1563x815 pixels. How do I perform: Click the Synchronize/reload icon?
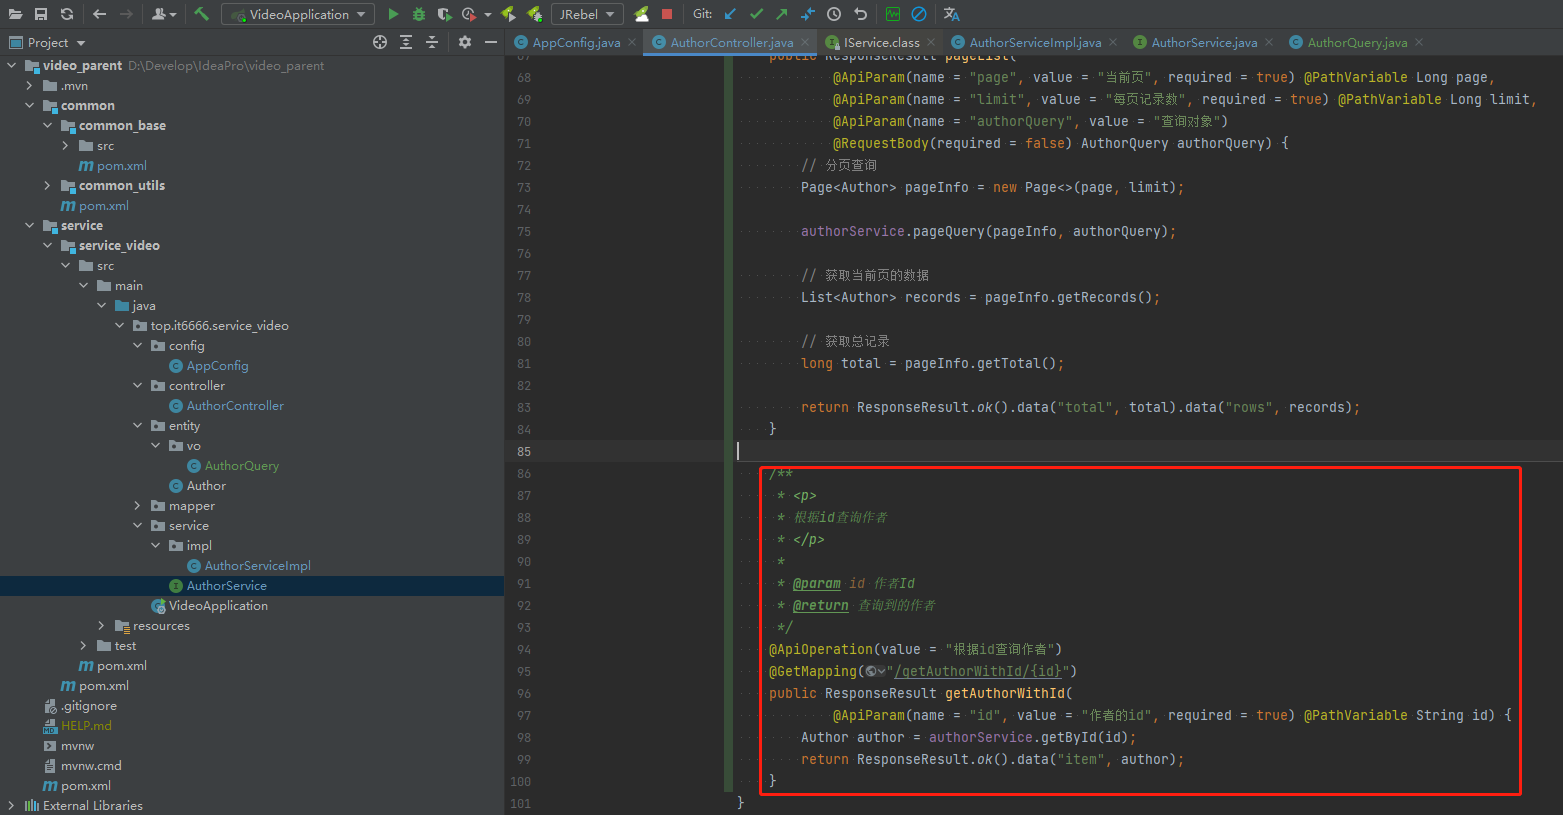(x=67, y=14)
